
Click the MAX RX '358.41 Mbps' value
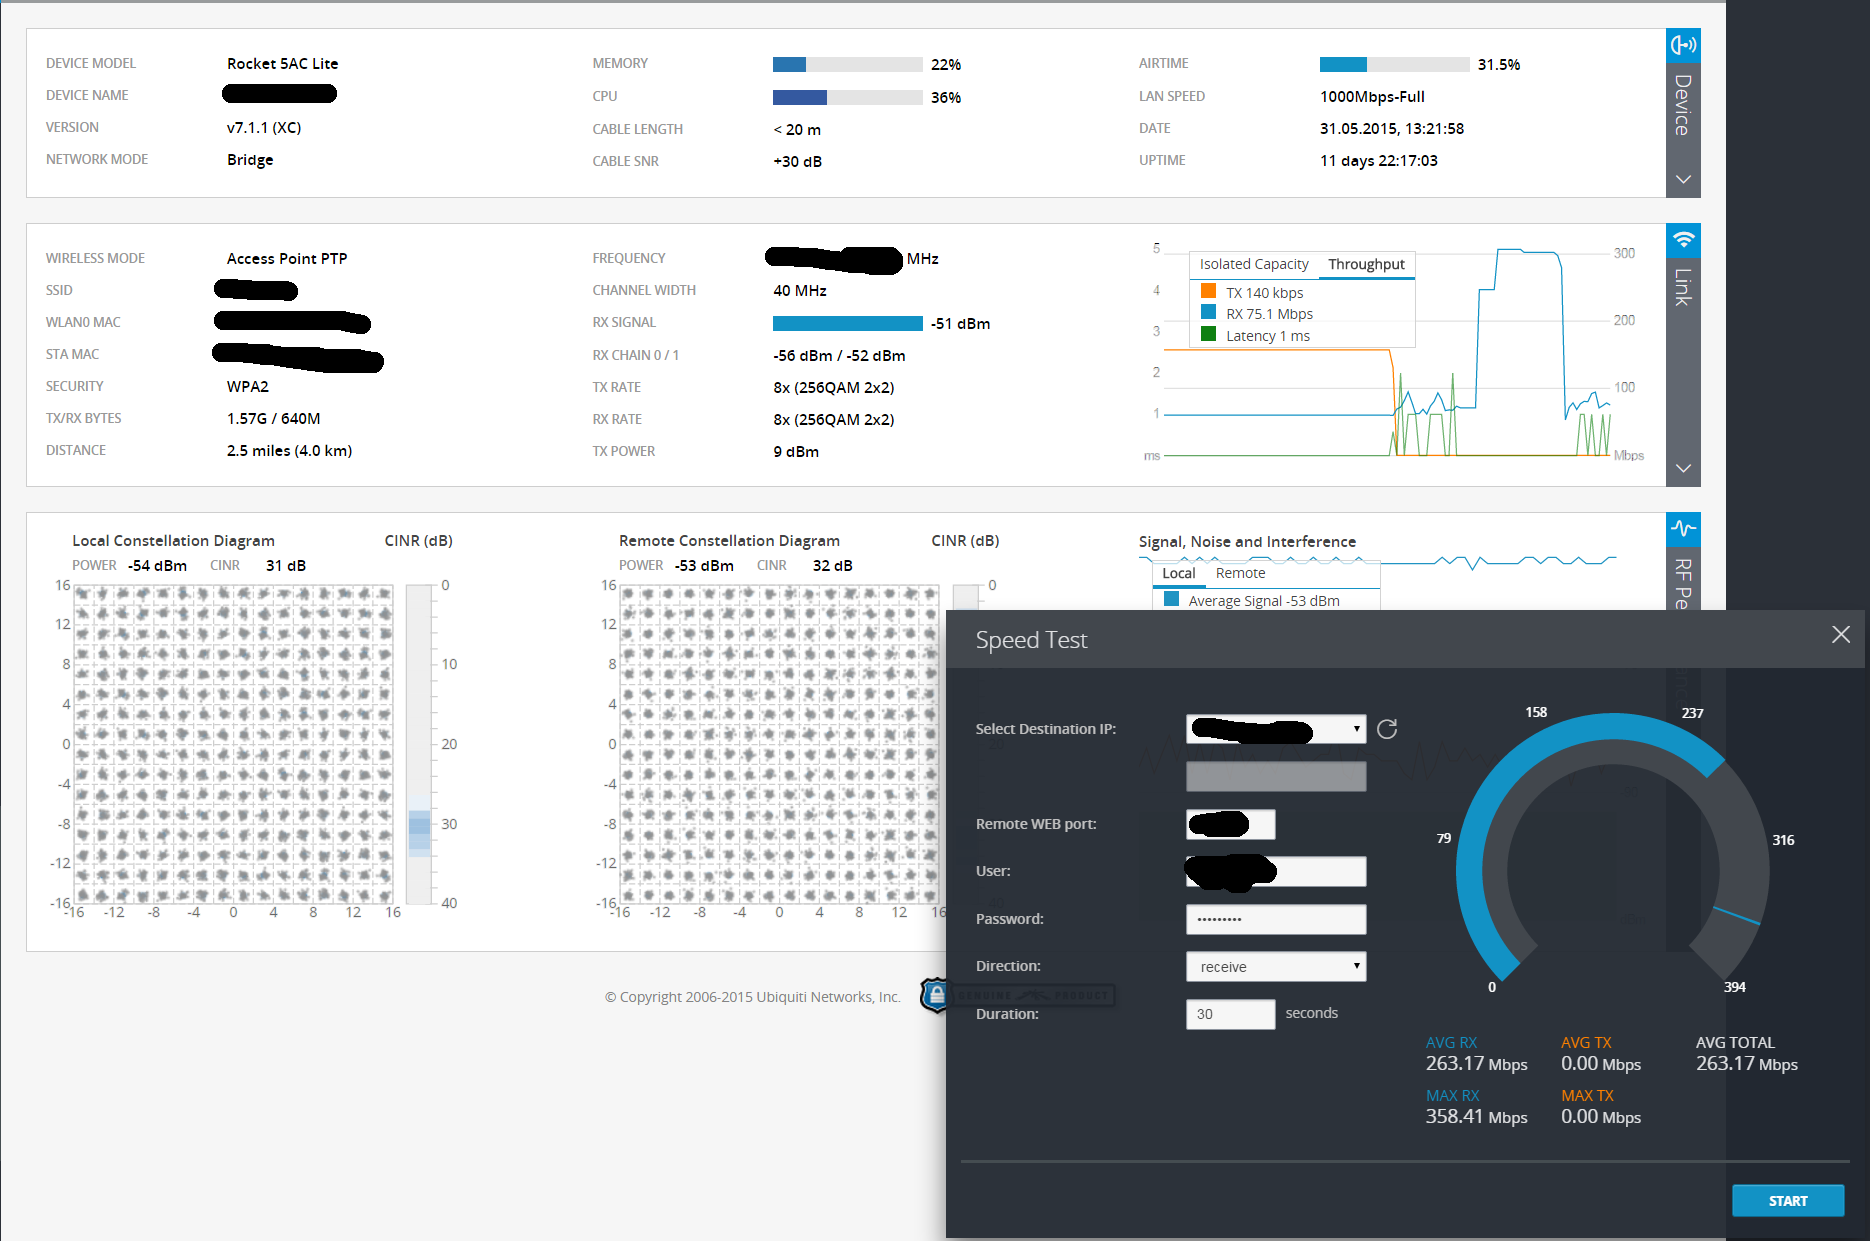click(x=1476, y=1117)
